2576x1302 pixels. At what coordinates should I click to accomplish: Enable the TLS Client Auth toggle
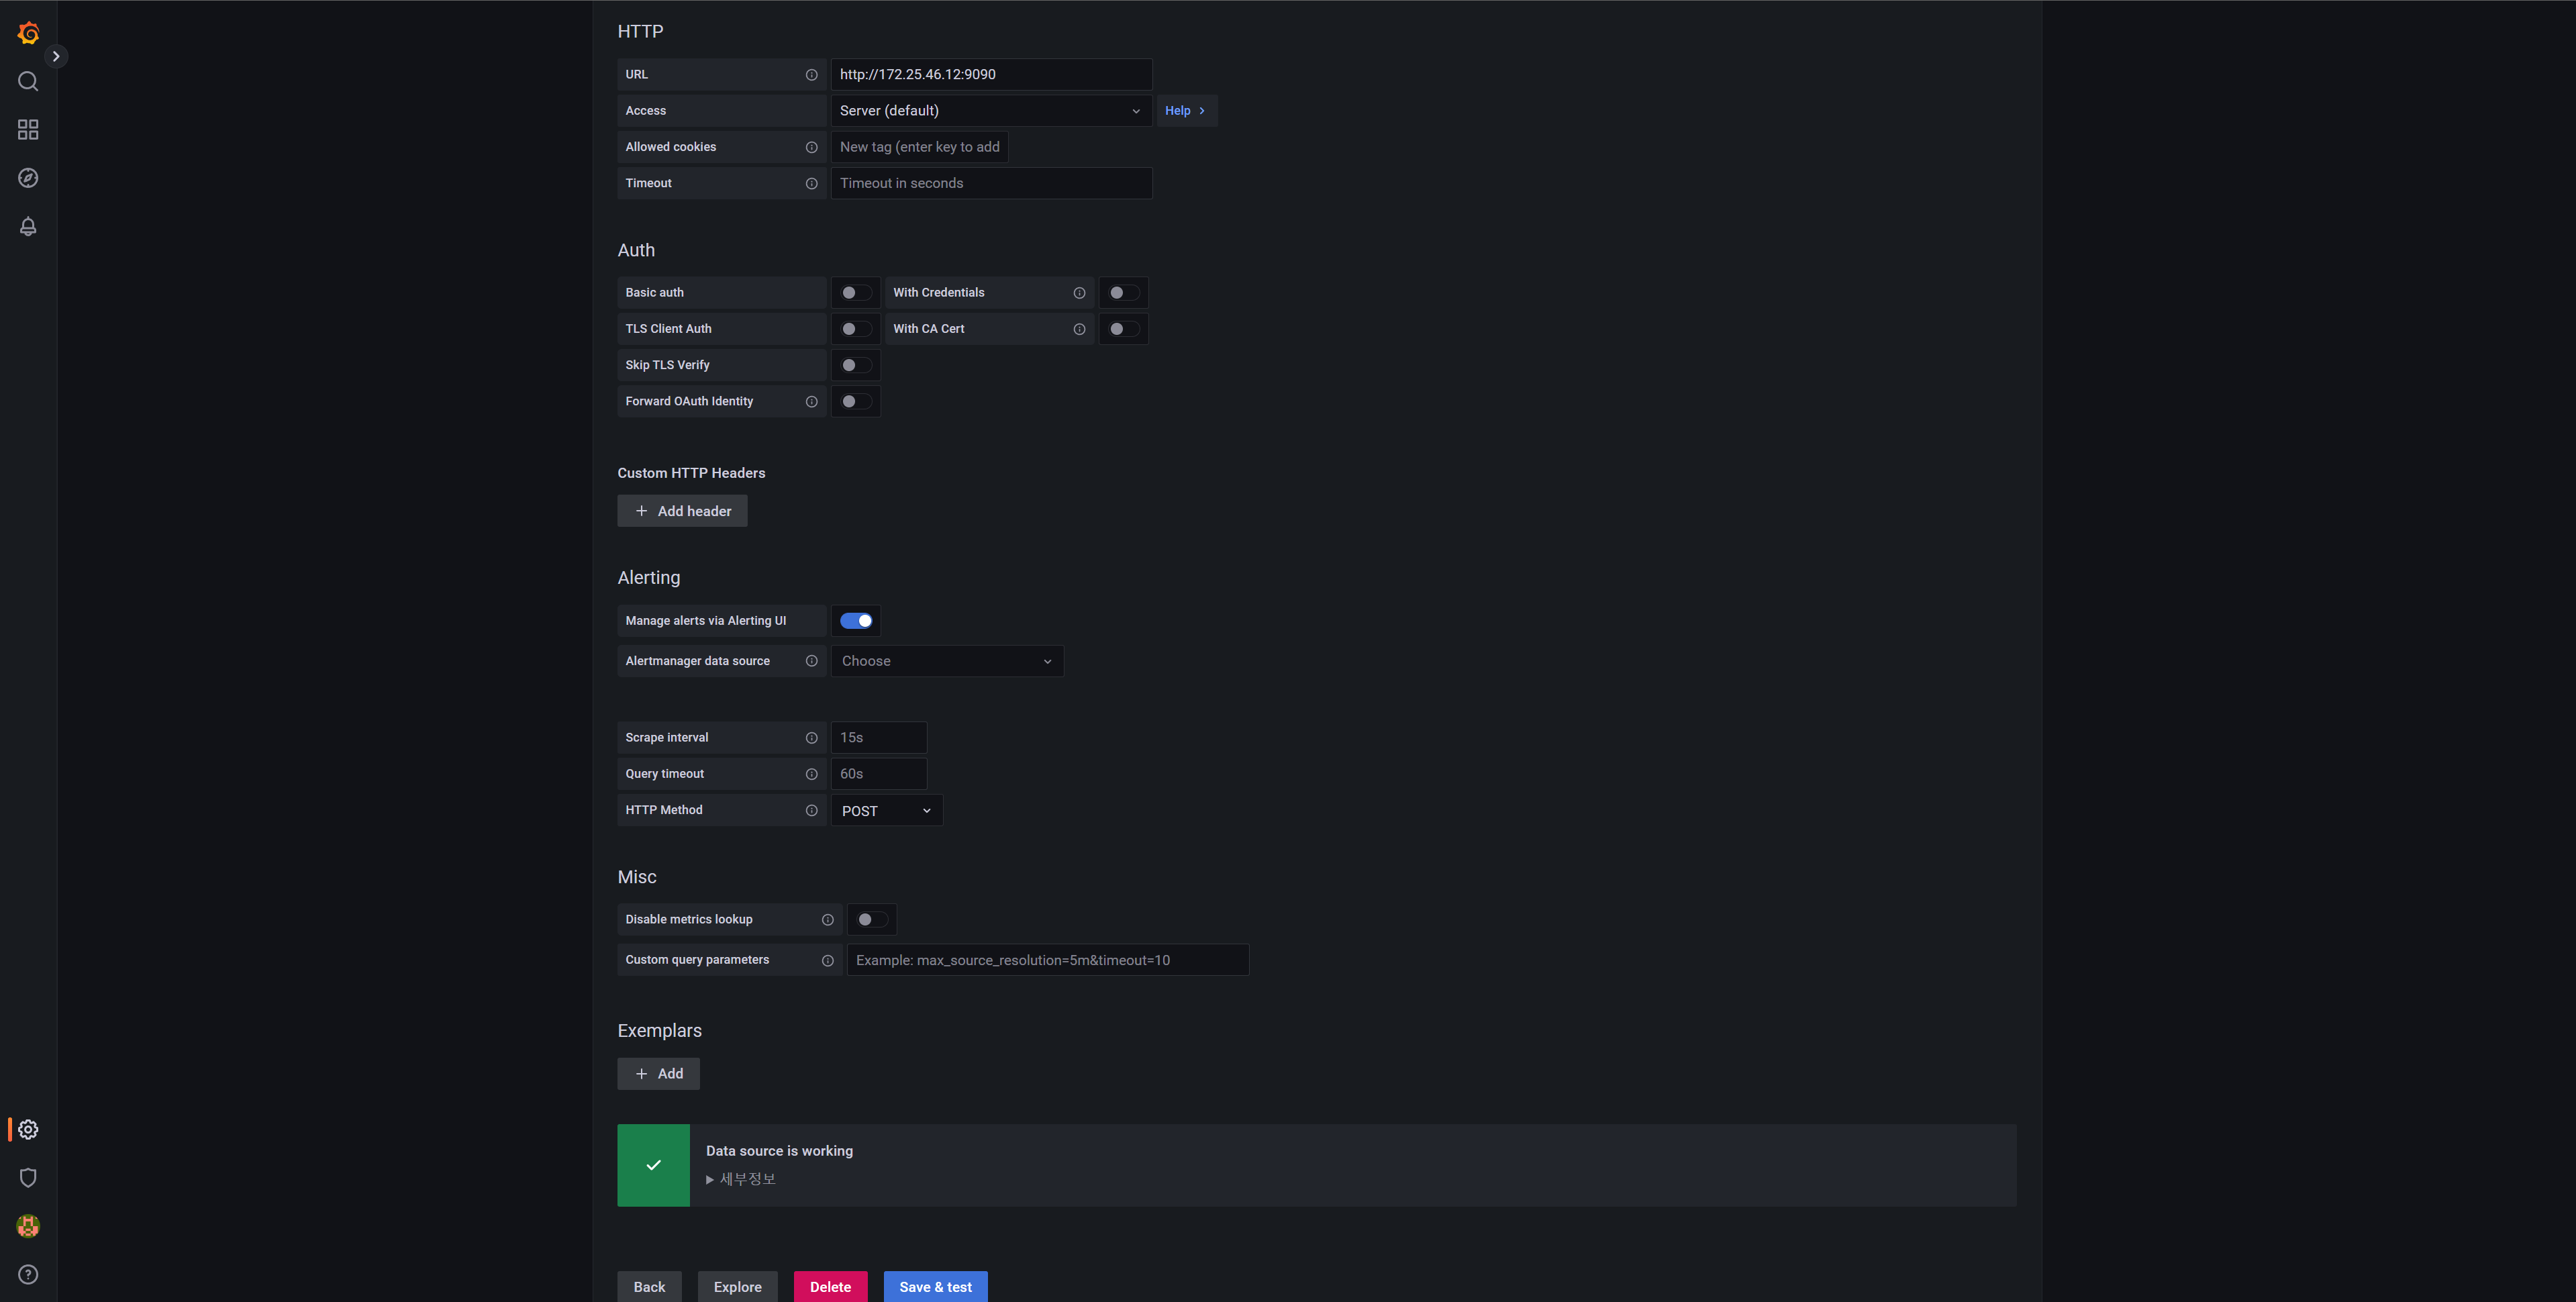tap(856, 329)
